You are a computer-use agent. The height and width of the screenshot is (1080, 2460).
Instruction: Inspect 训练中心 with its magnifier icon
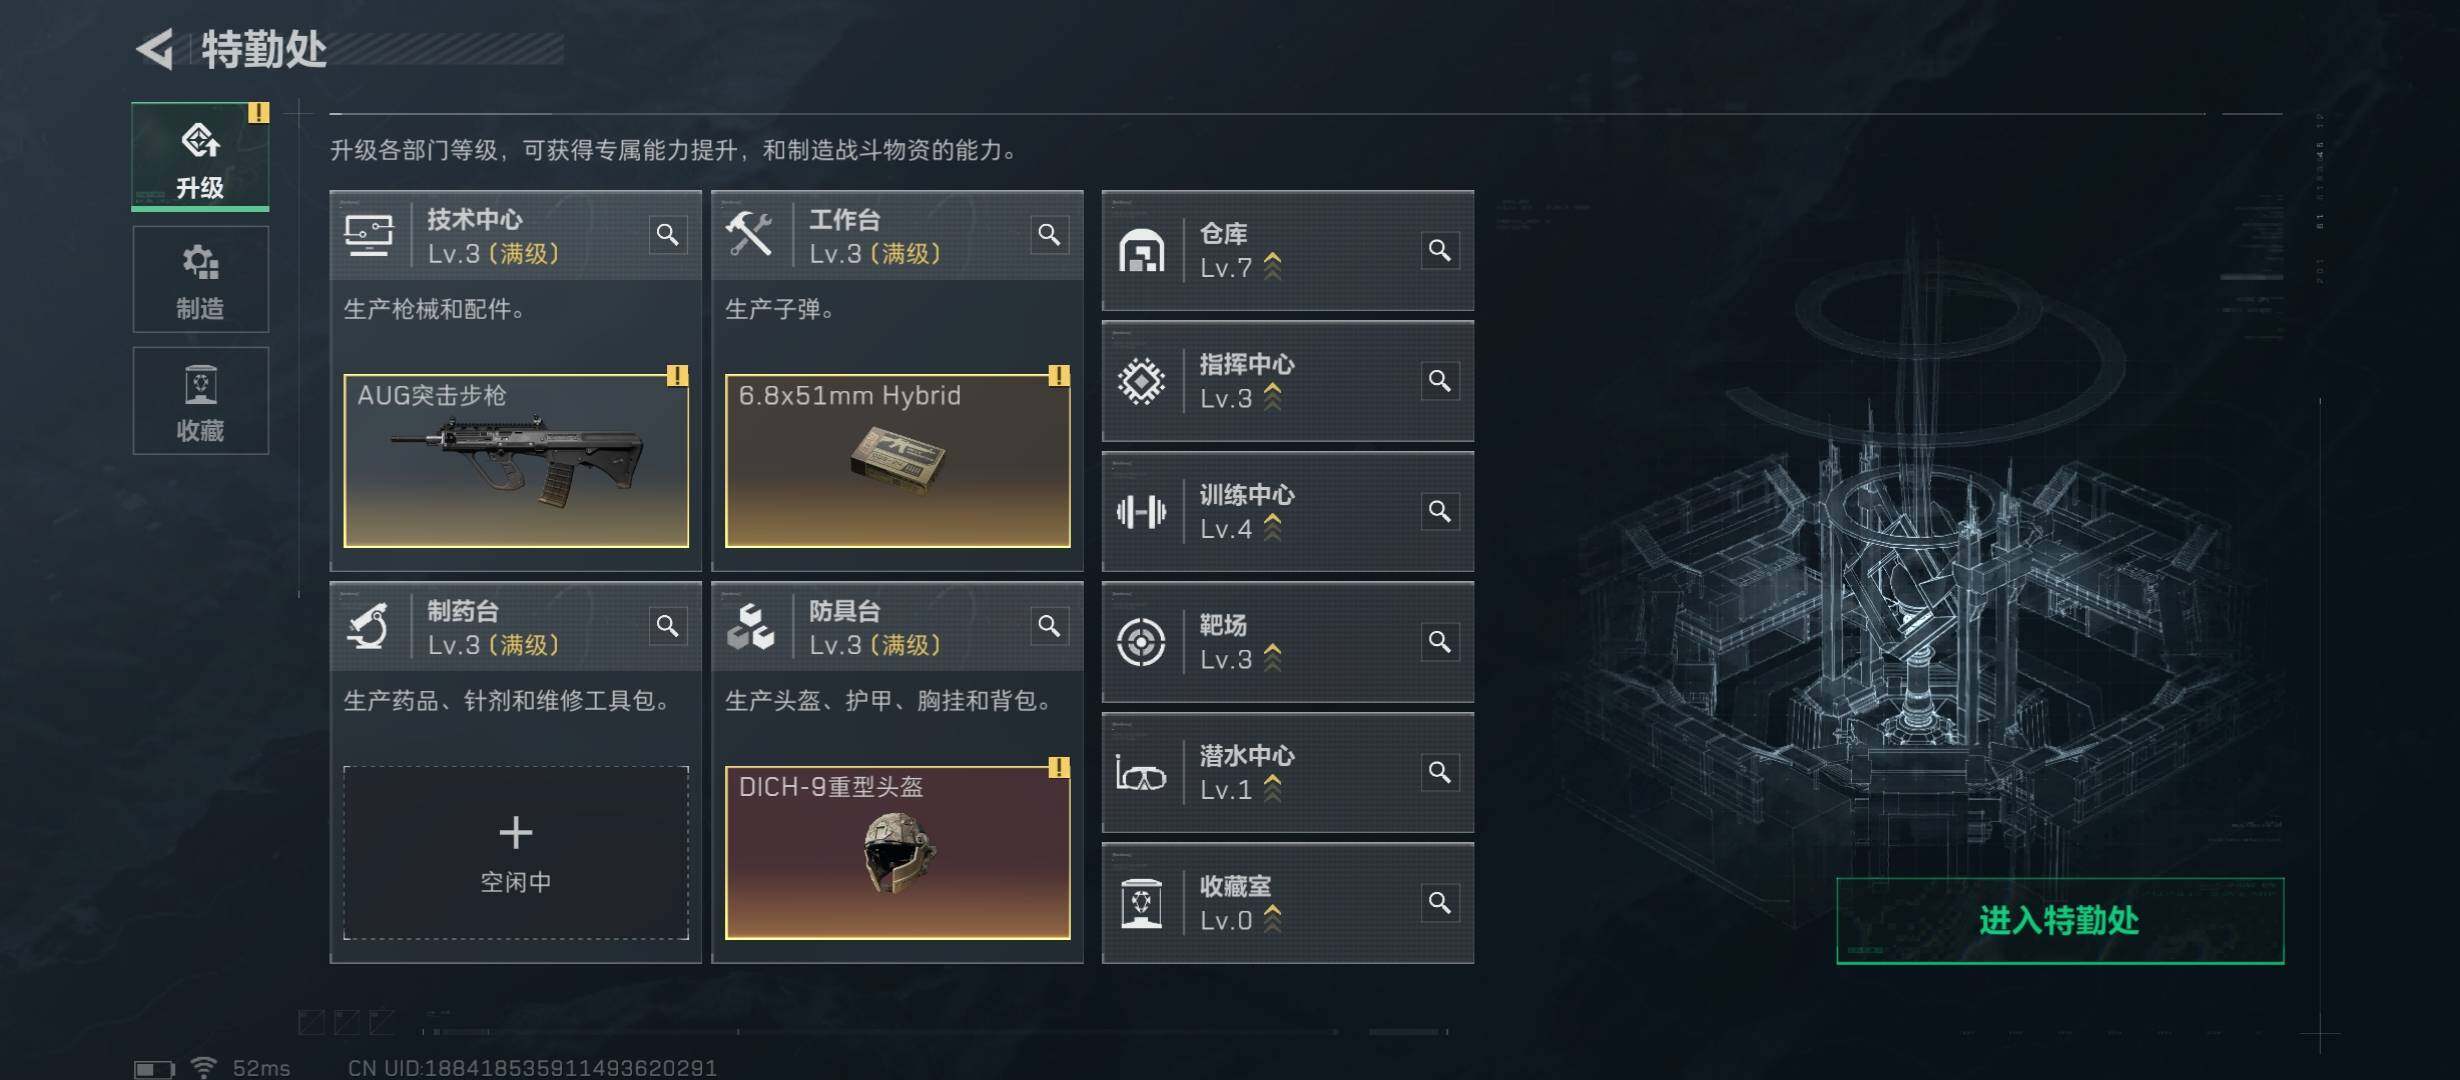[1439, 511]
